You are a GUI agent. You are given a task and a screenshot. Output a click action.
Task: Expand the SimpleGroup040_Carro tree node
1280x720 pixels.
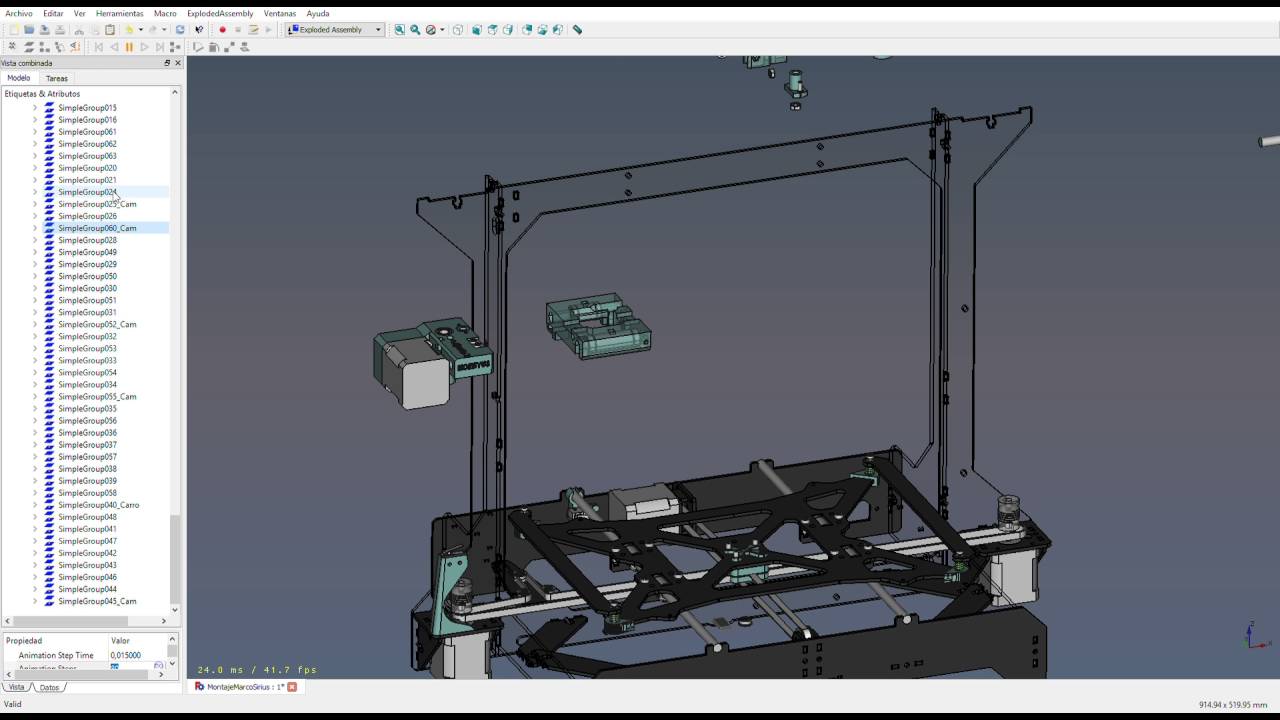pos(35,505)
